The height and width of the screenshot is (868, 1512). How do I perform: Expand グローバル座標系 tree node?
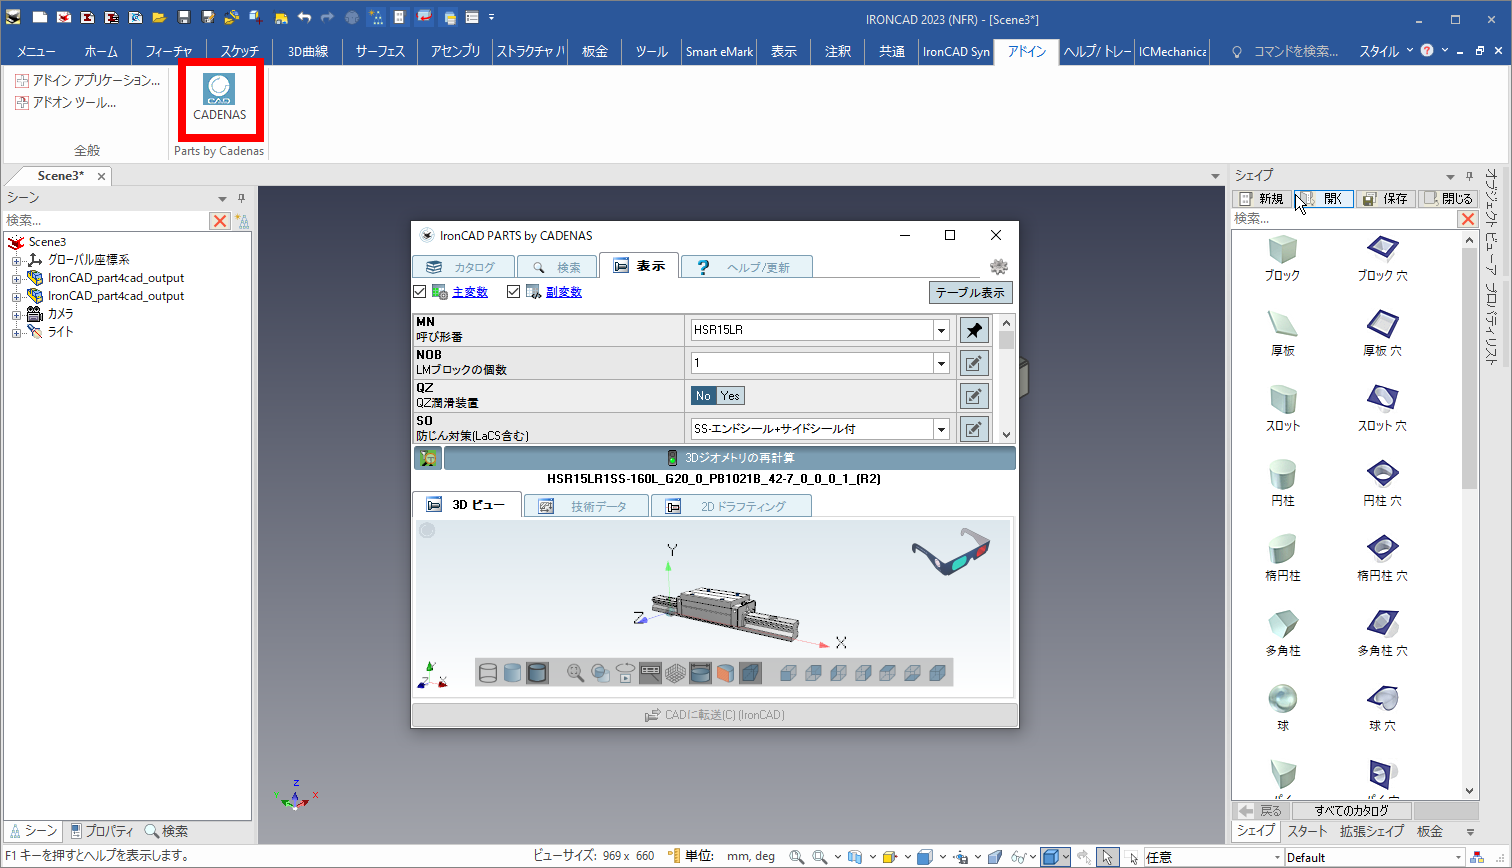17,260
